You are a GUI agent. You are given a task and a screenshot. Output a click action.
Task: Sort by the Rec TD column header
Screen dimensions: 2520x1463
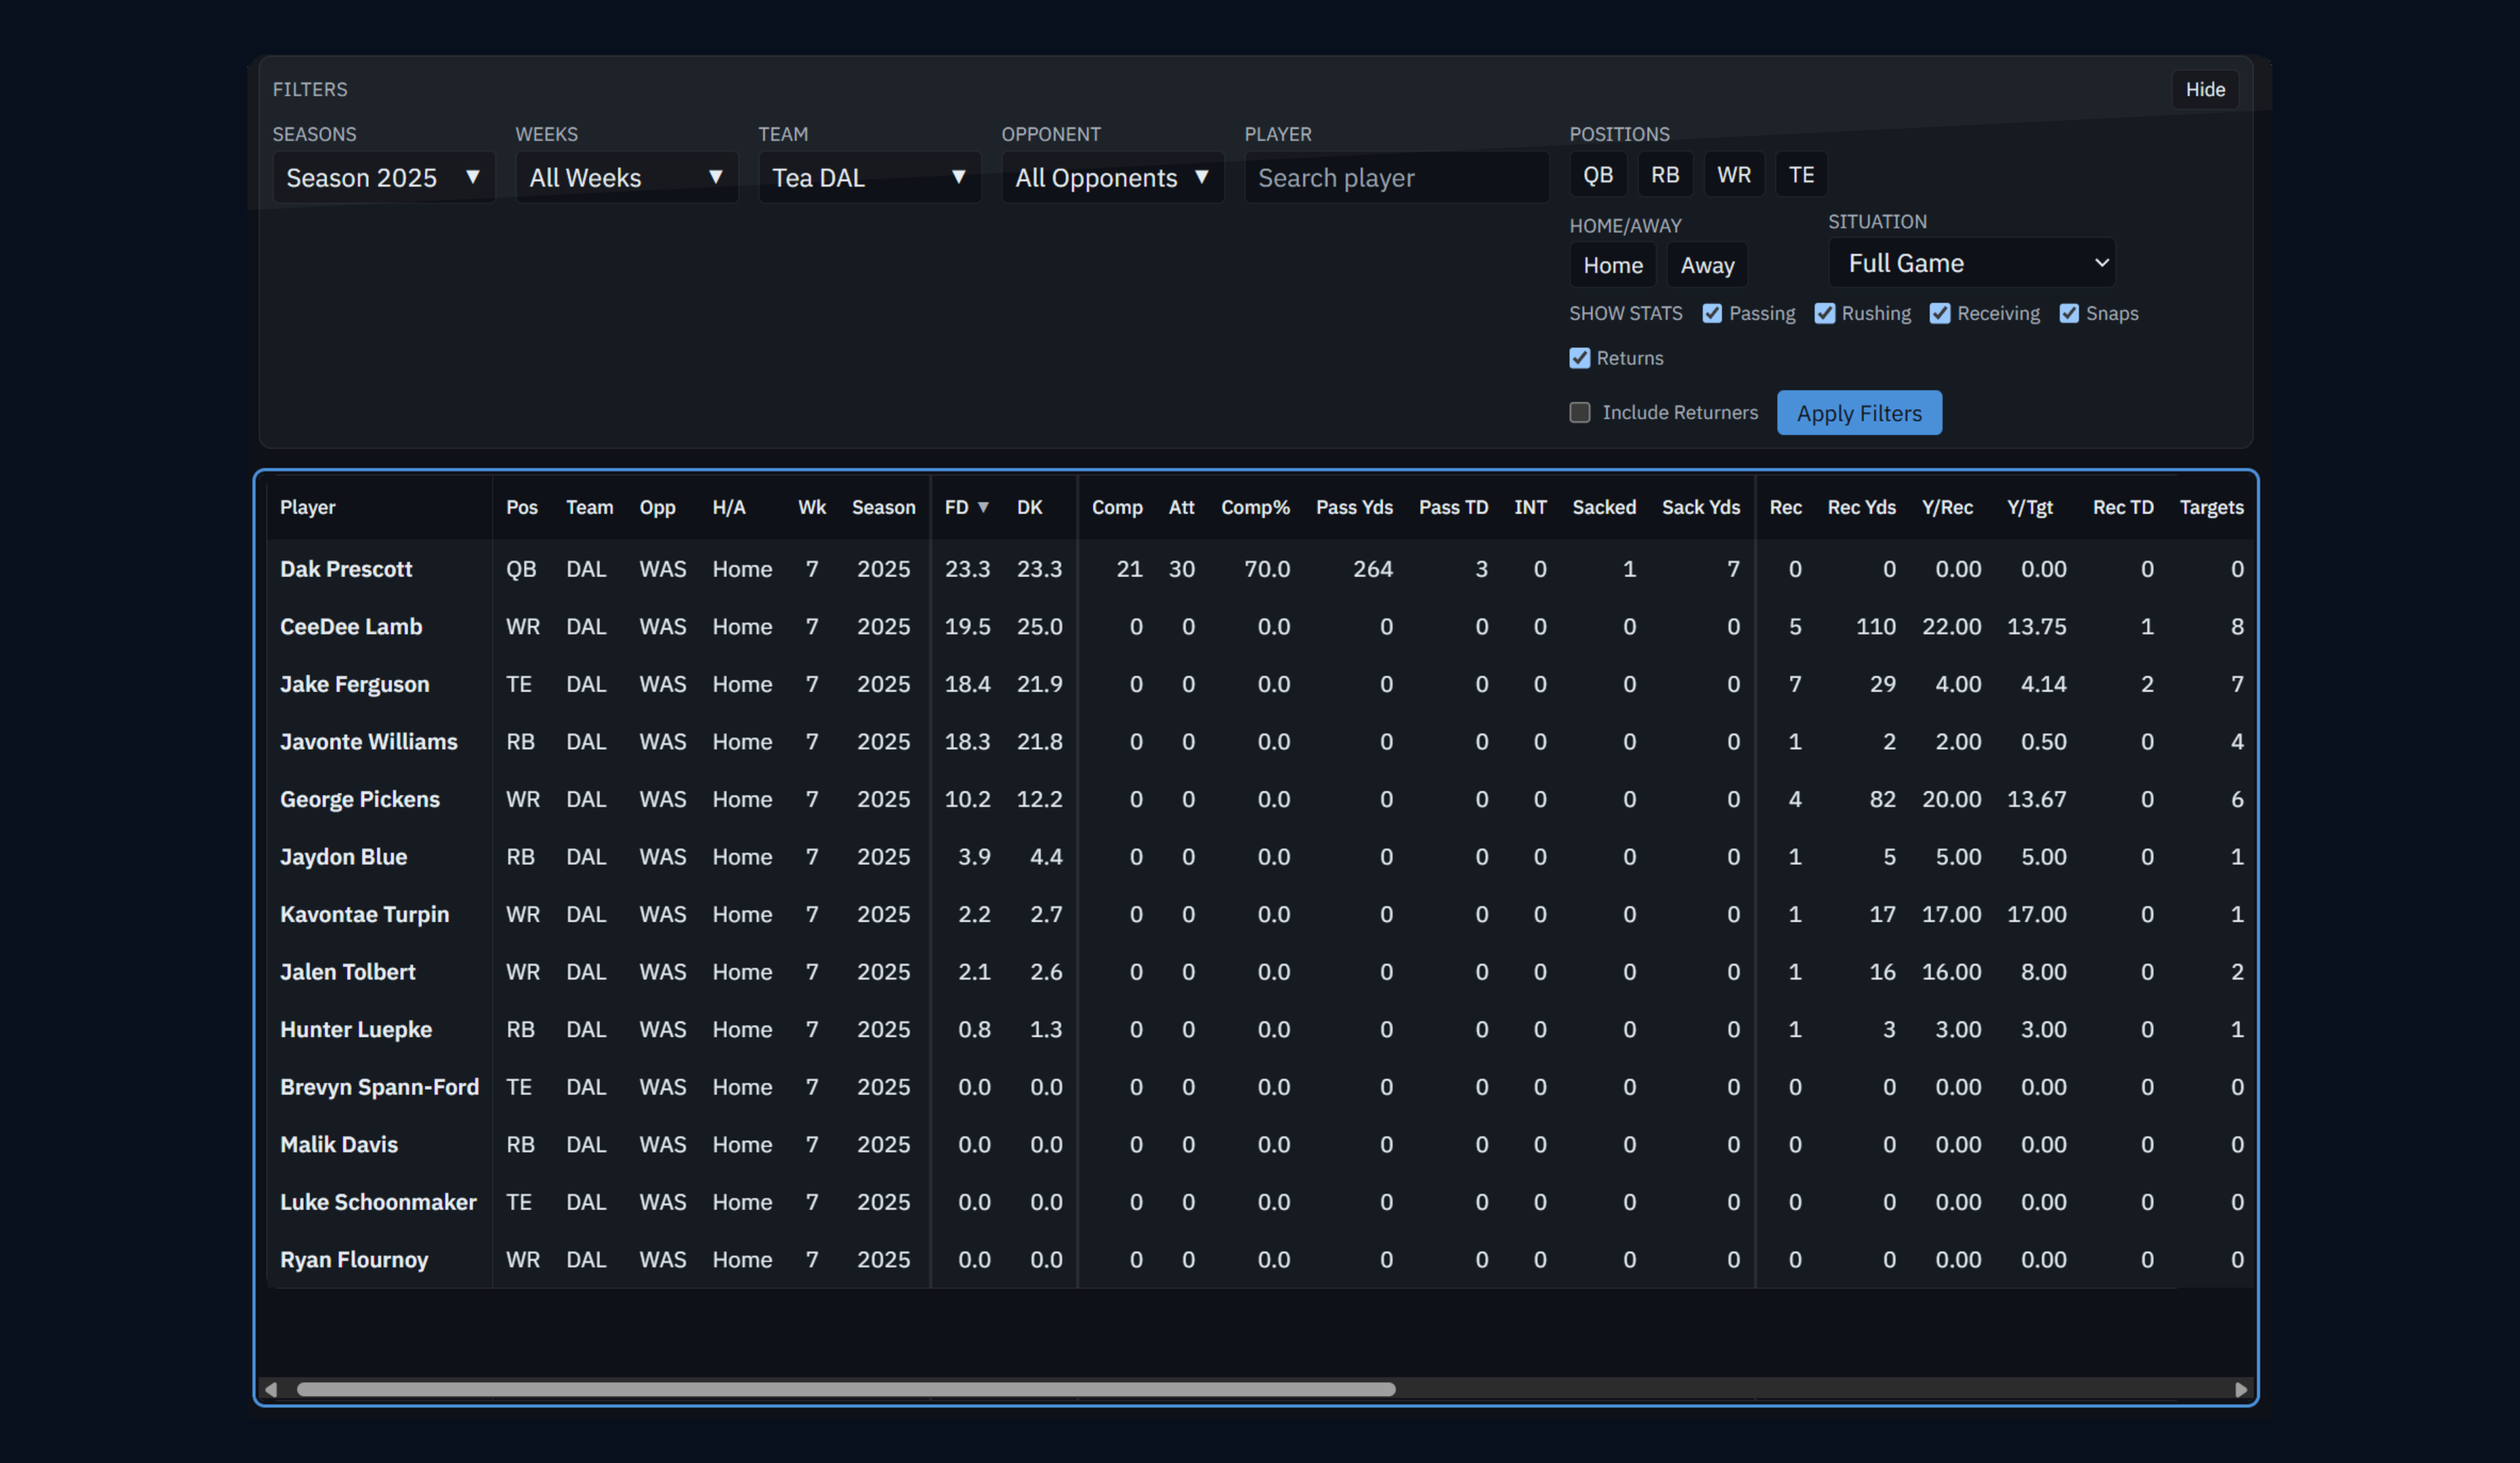[2123, 508]
